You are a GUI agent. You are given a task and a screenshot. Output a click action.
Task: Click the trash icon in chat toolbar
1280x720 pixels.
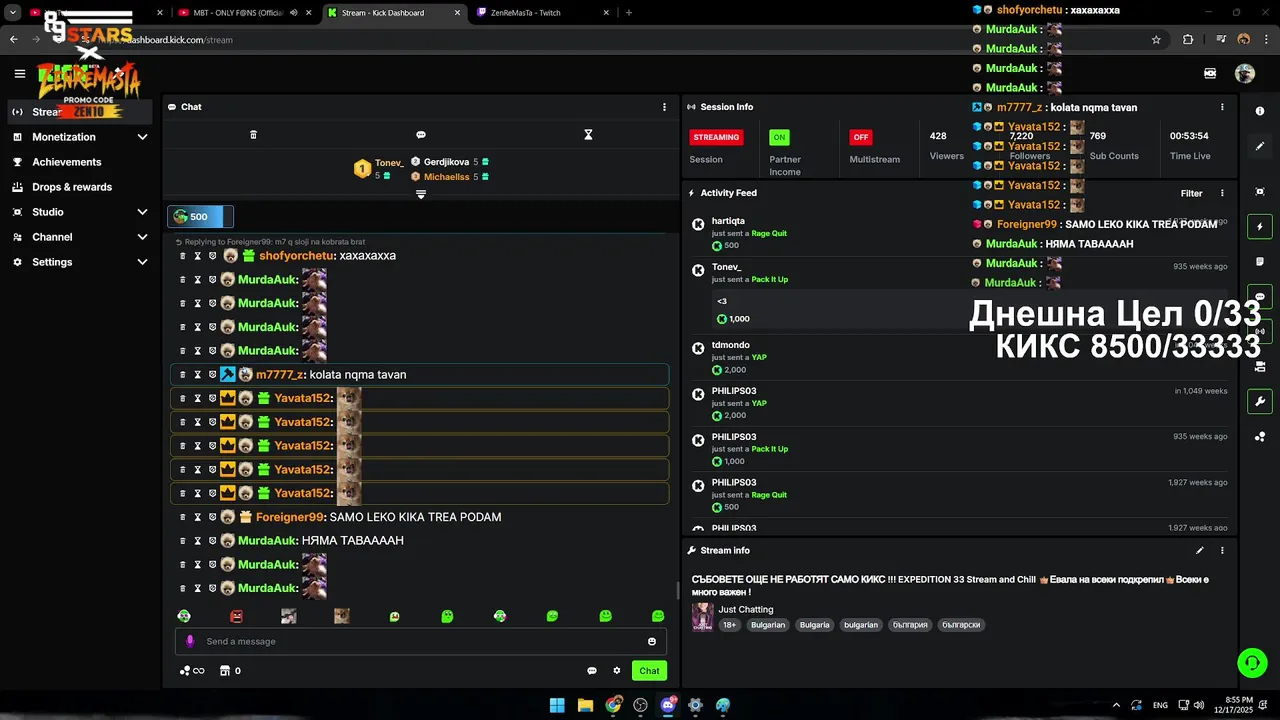pos(253,134)
